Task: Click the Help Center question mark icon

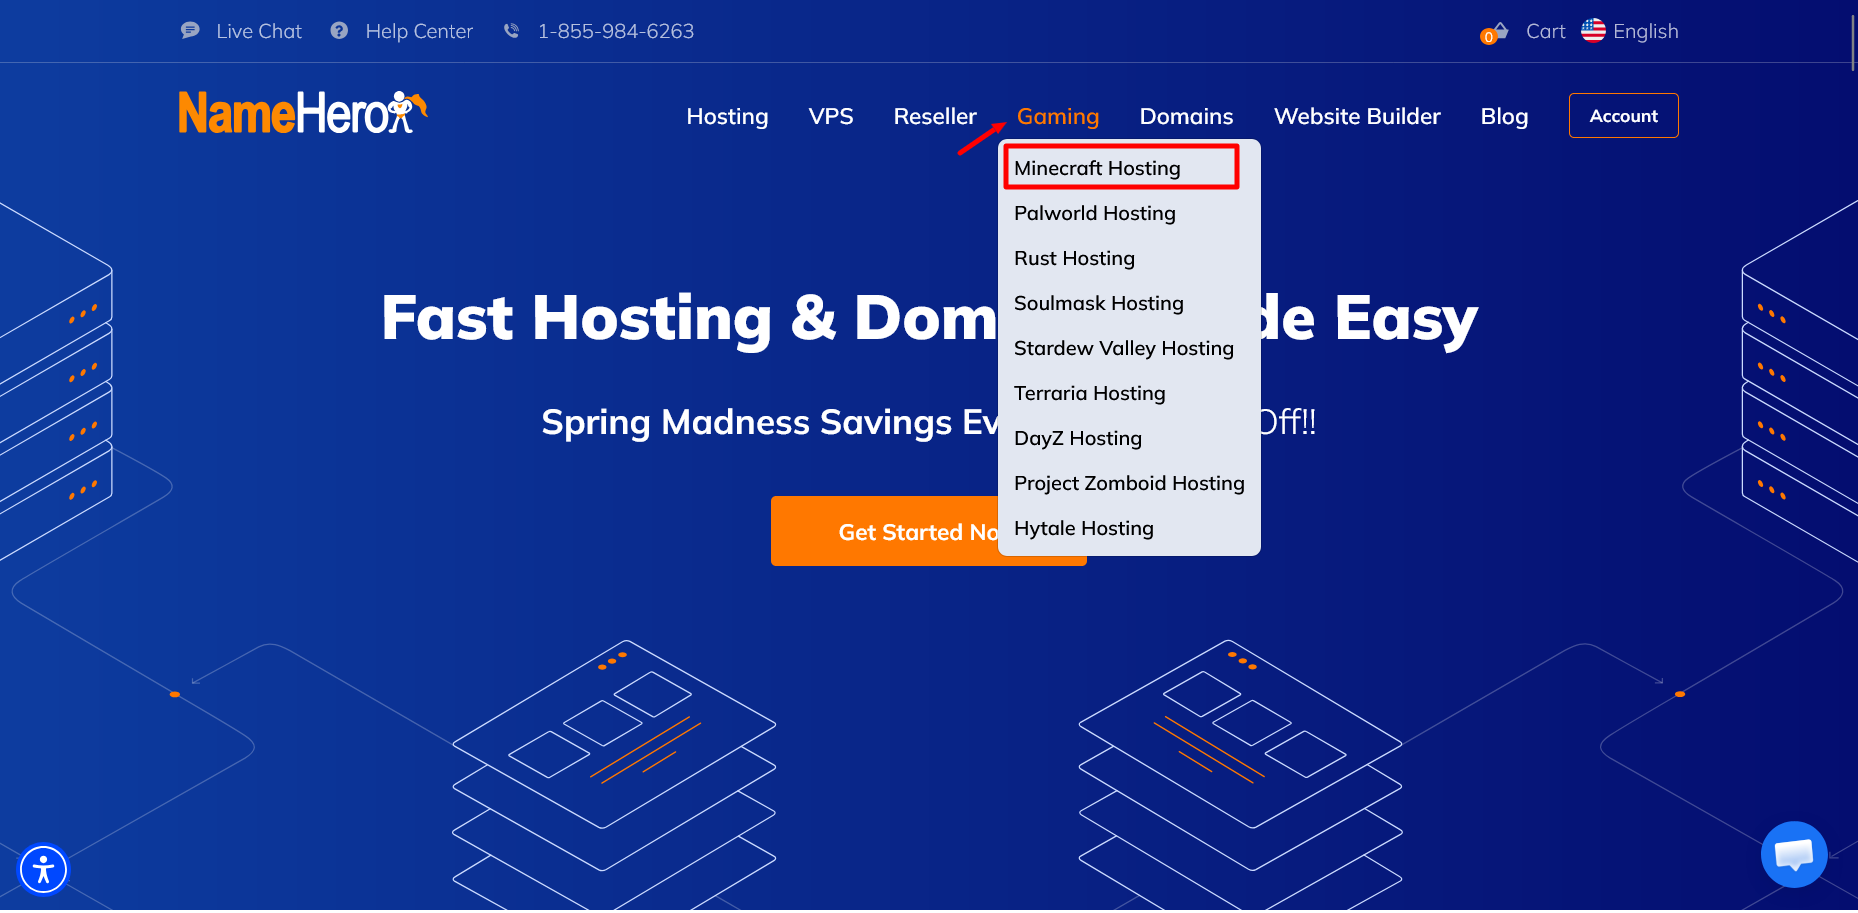Action: (340, 31)
